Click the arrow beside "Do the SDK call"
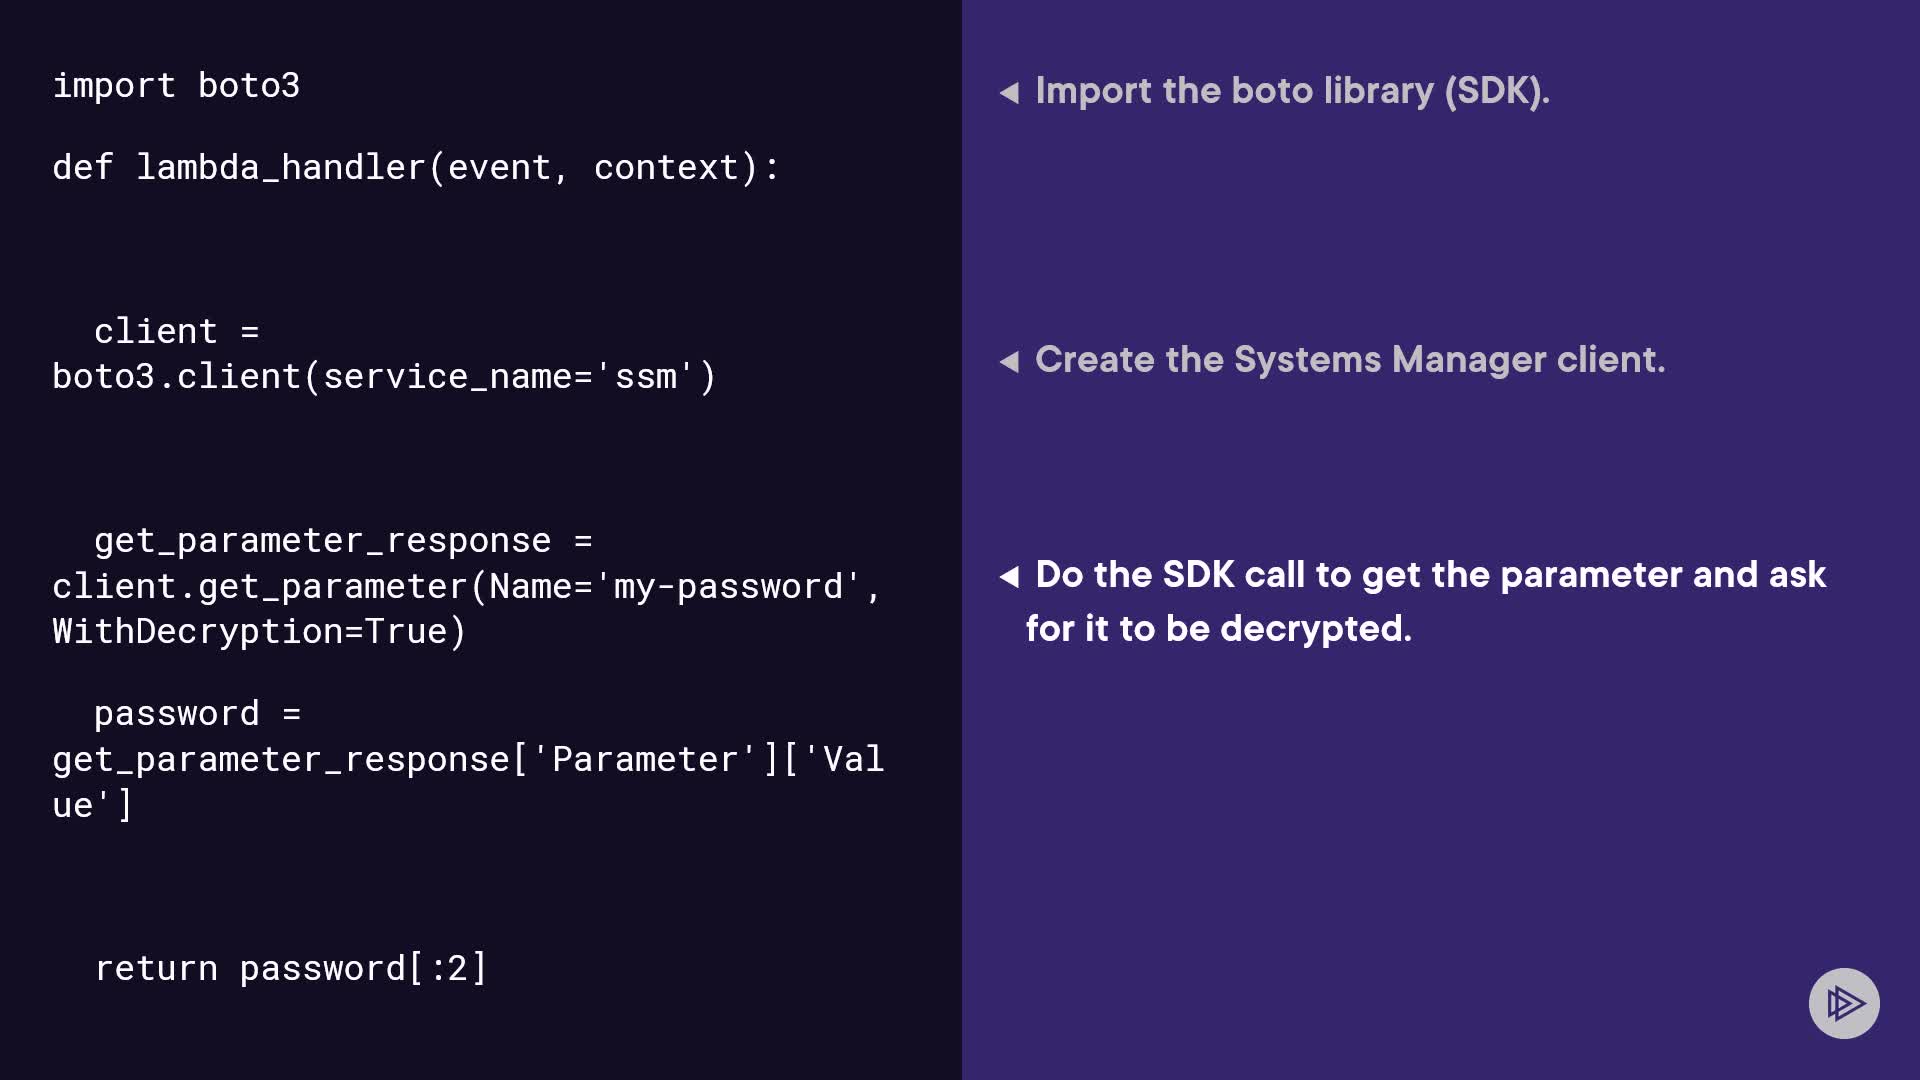This screenshot has width=1920, height=1080. pyautogui.click(x=1009, y=577)
